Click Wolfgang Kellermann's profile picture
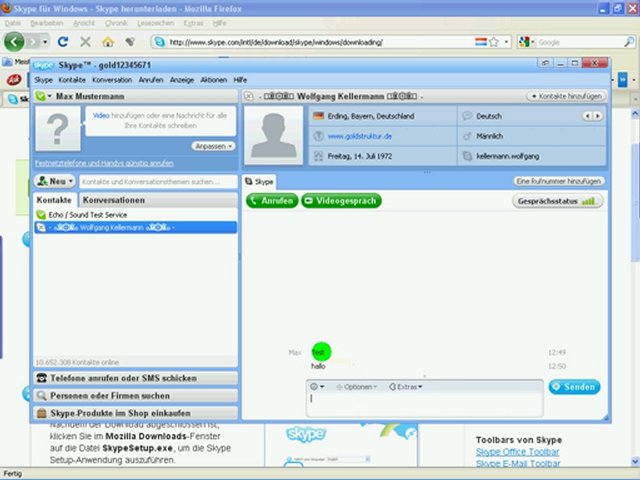Image resolution: width=640 pixels, height=480 pixels. click(x=274, y=136)
